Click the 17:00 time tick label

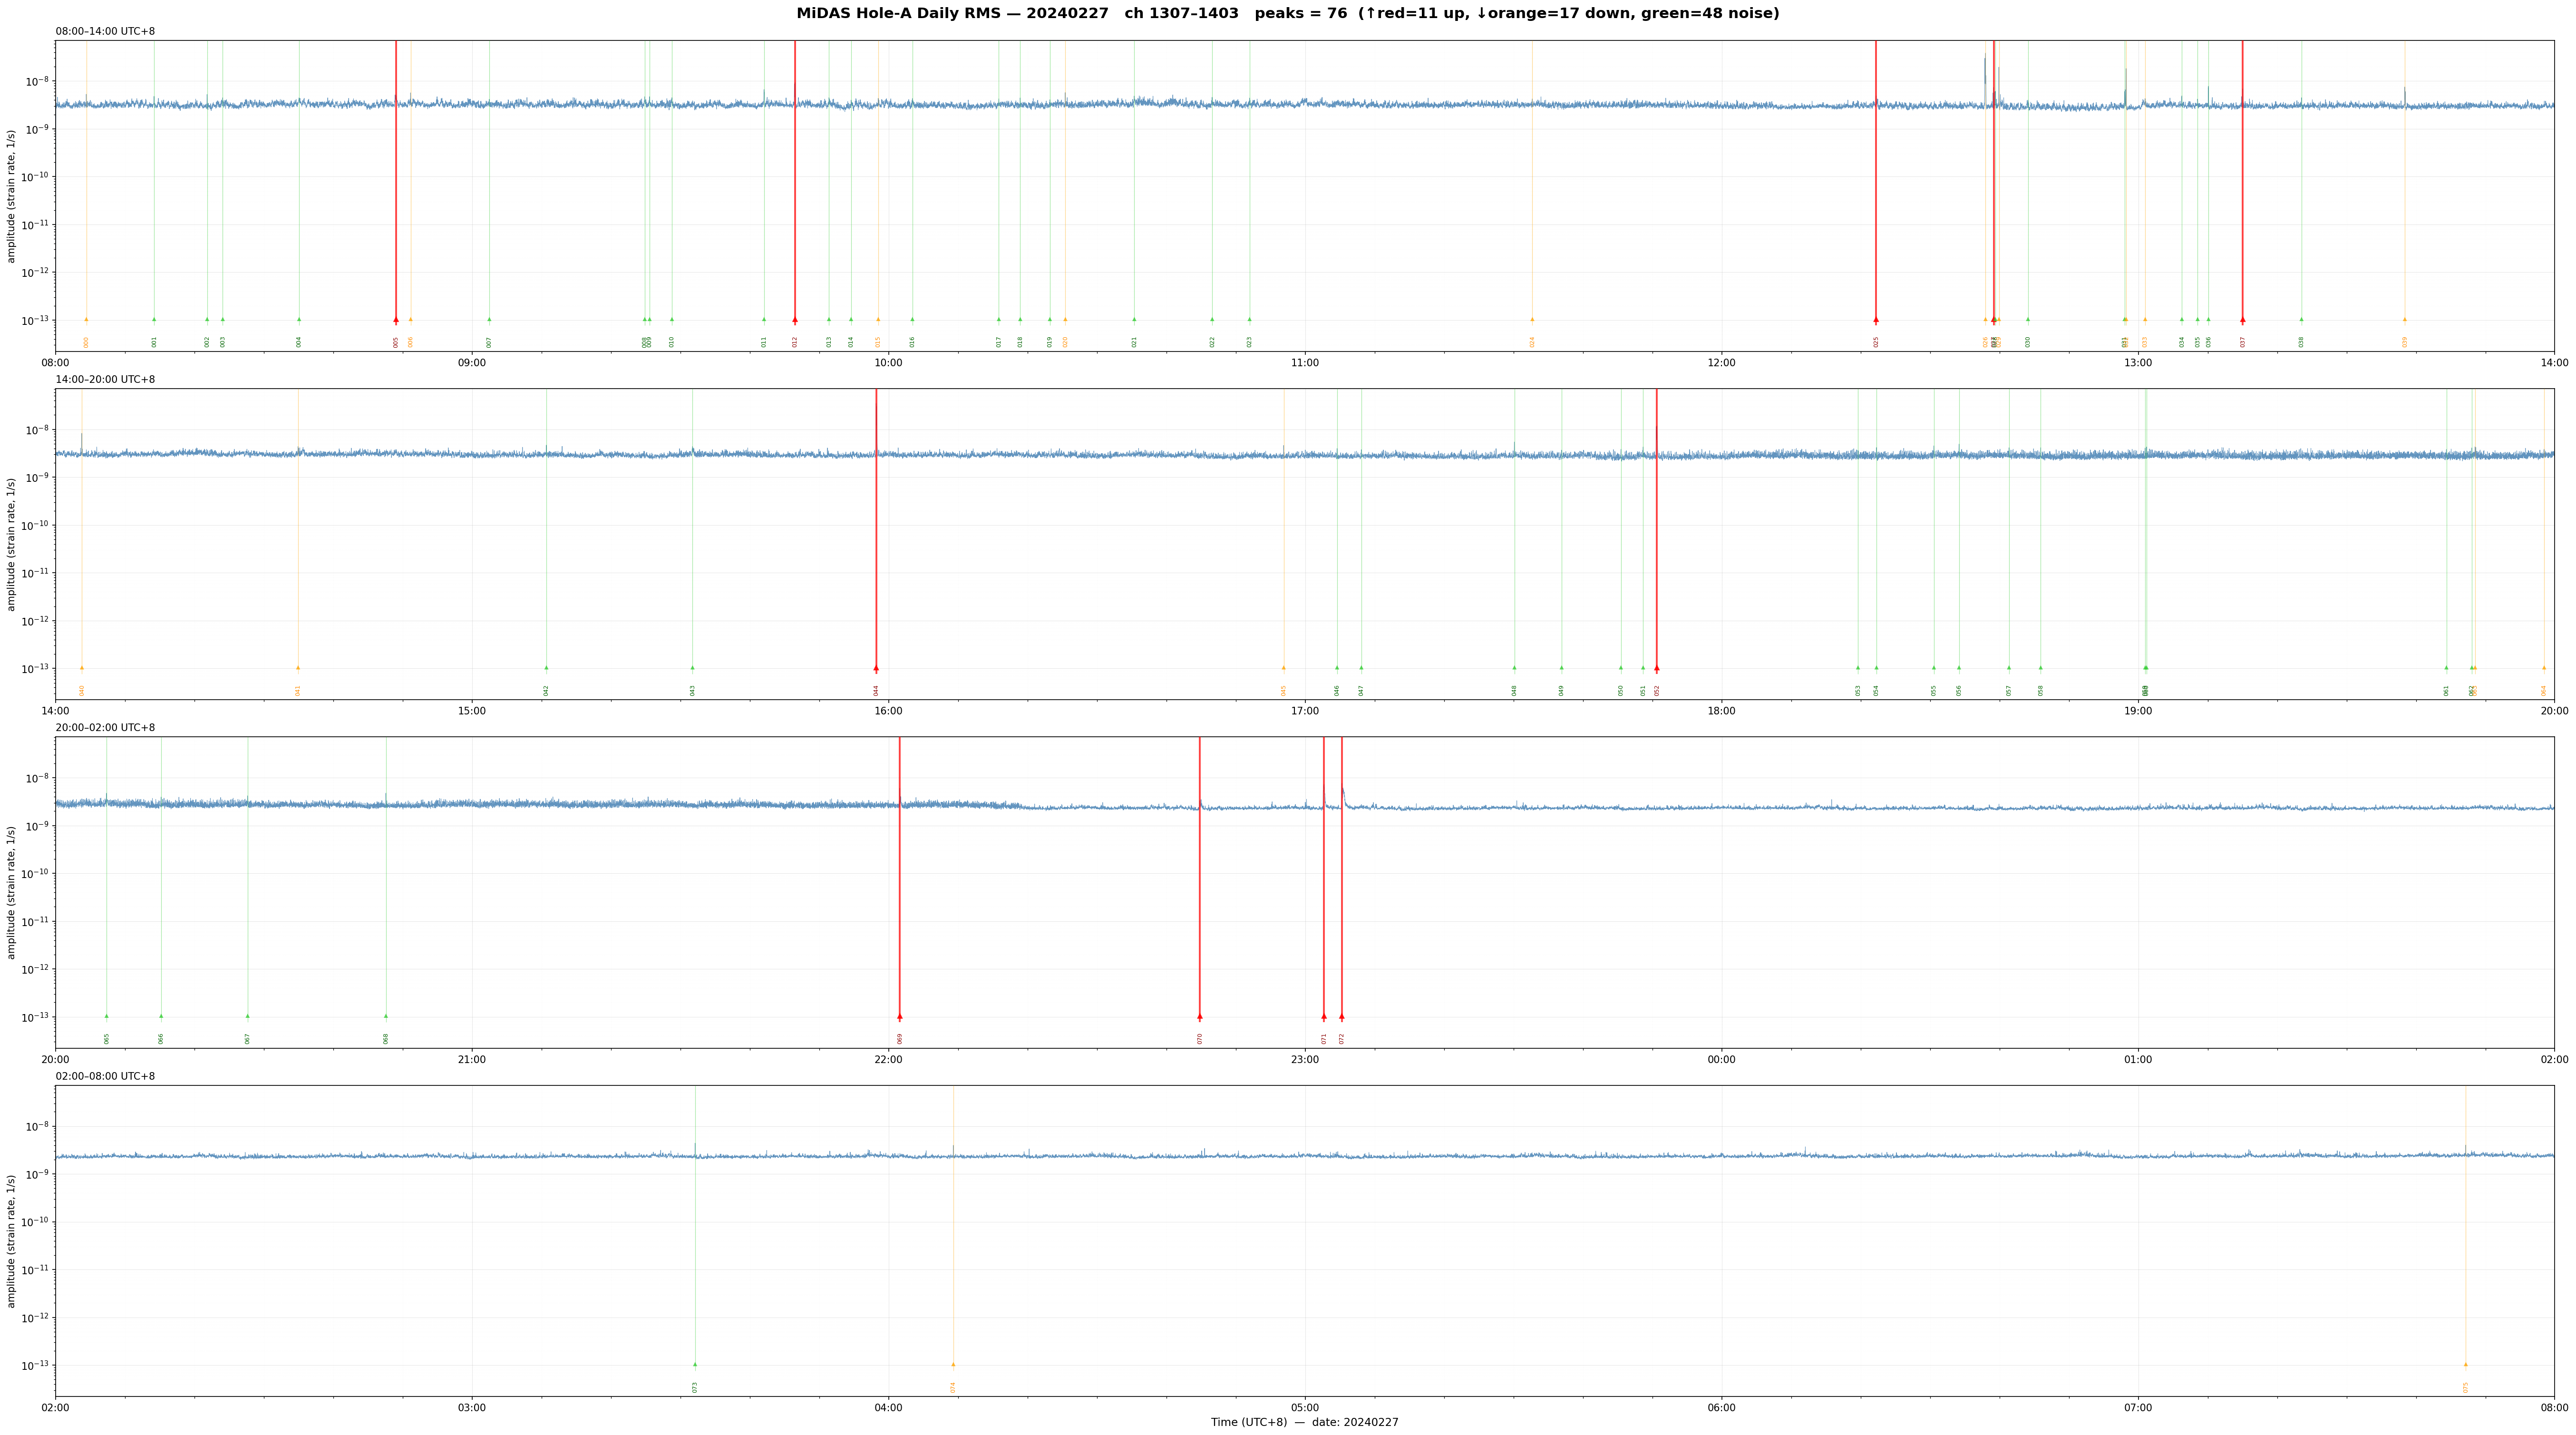coord(1305,711)
